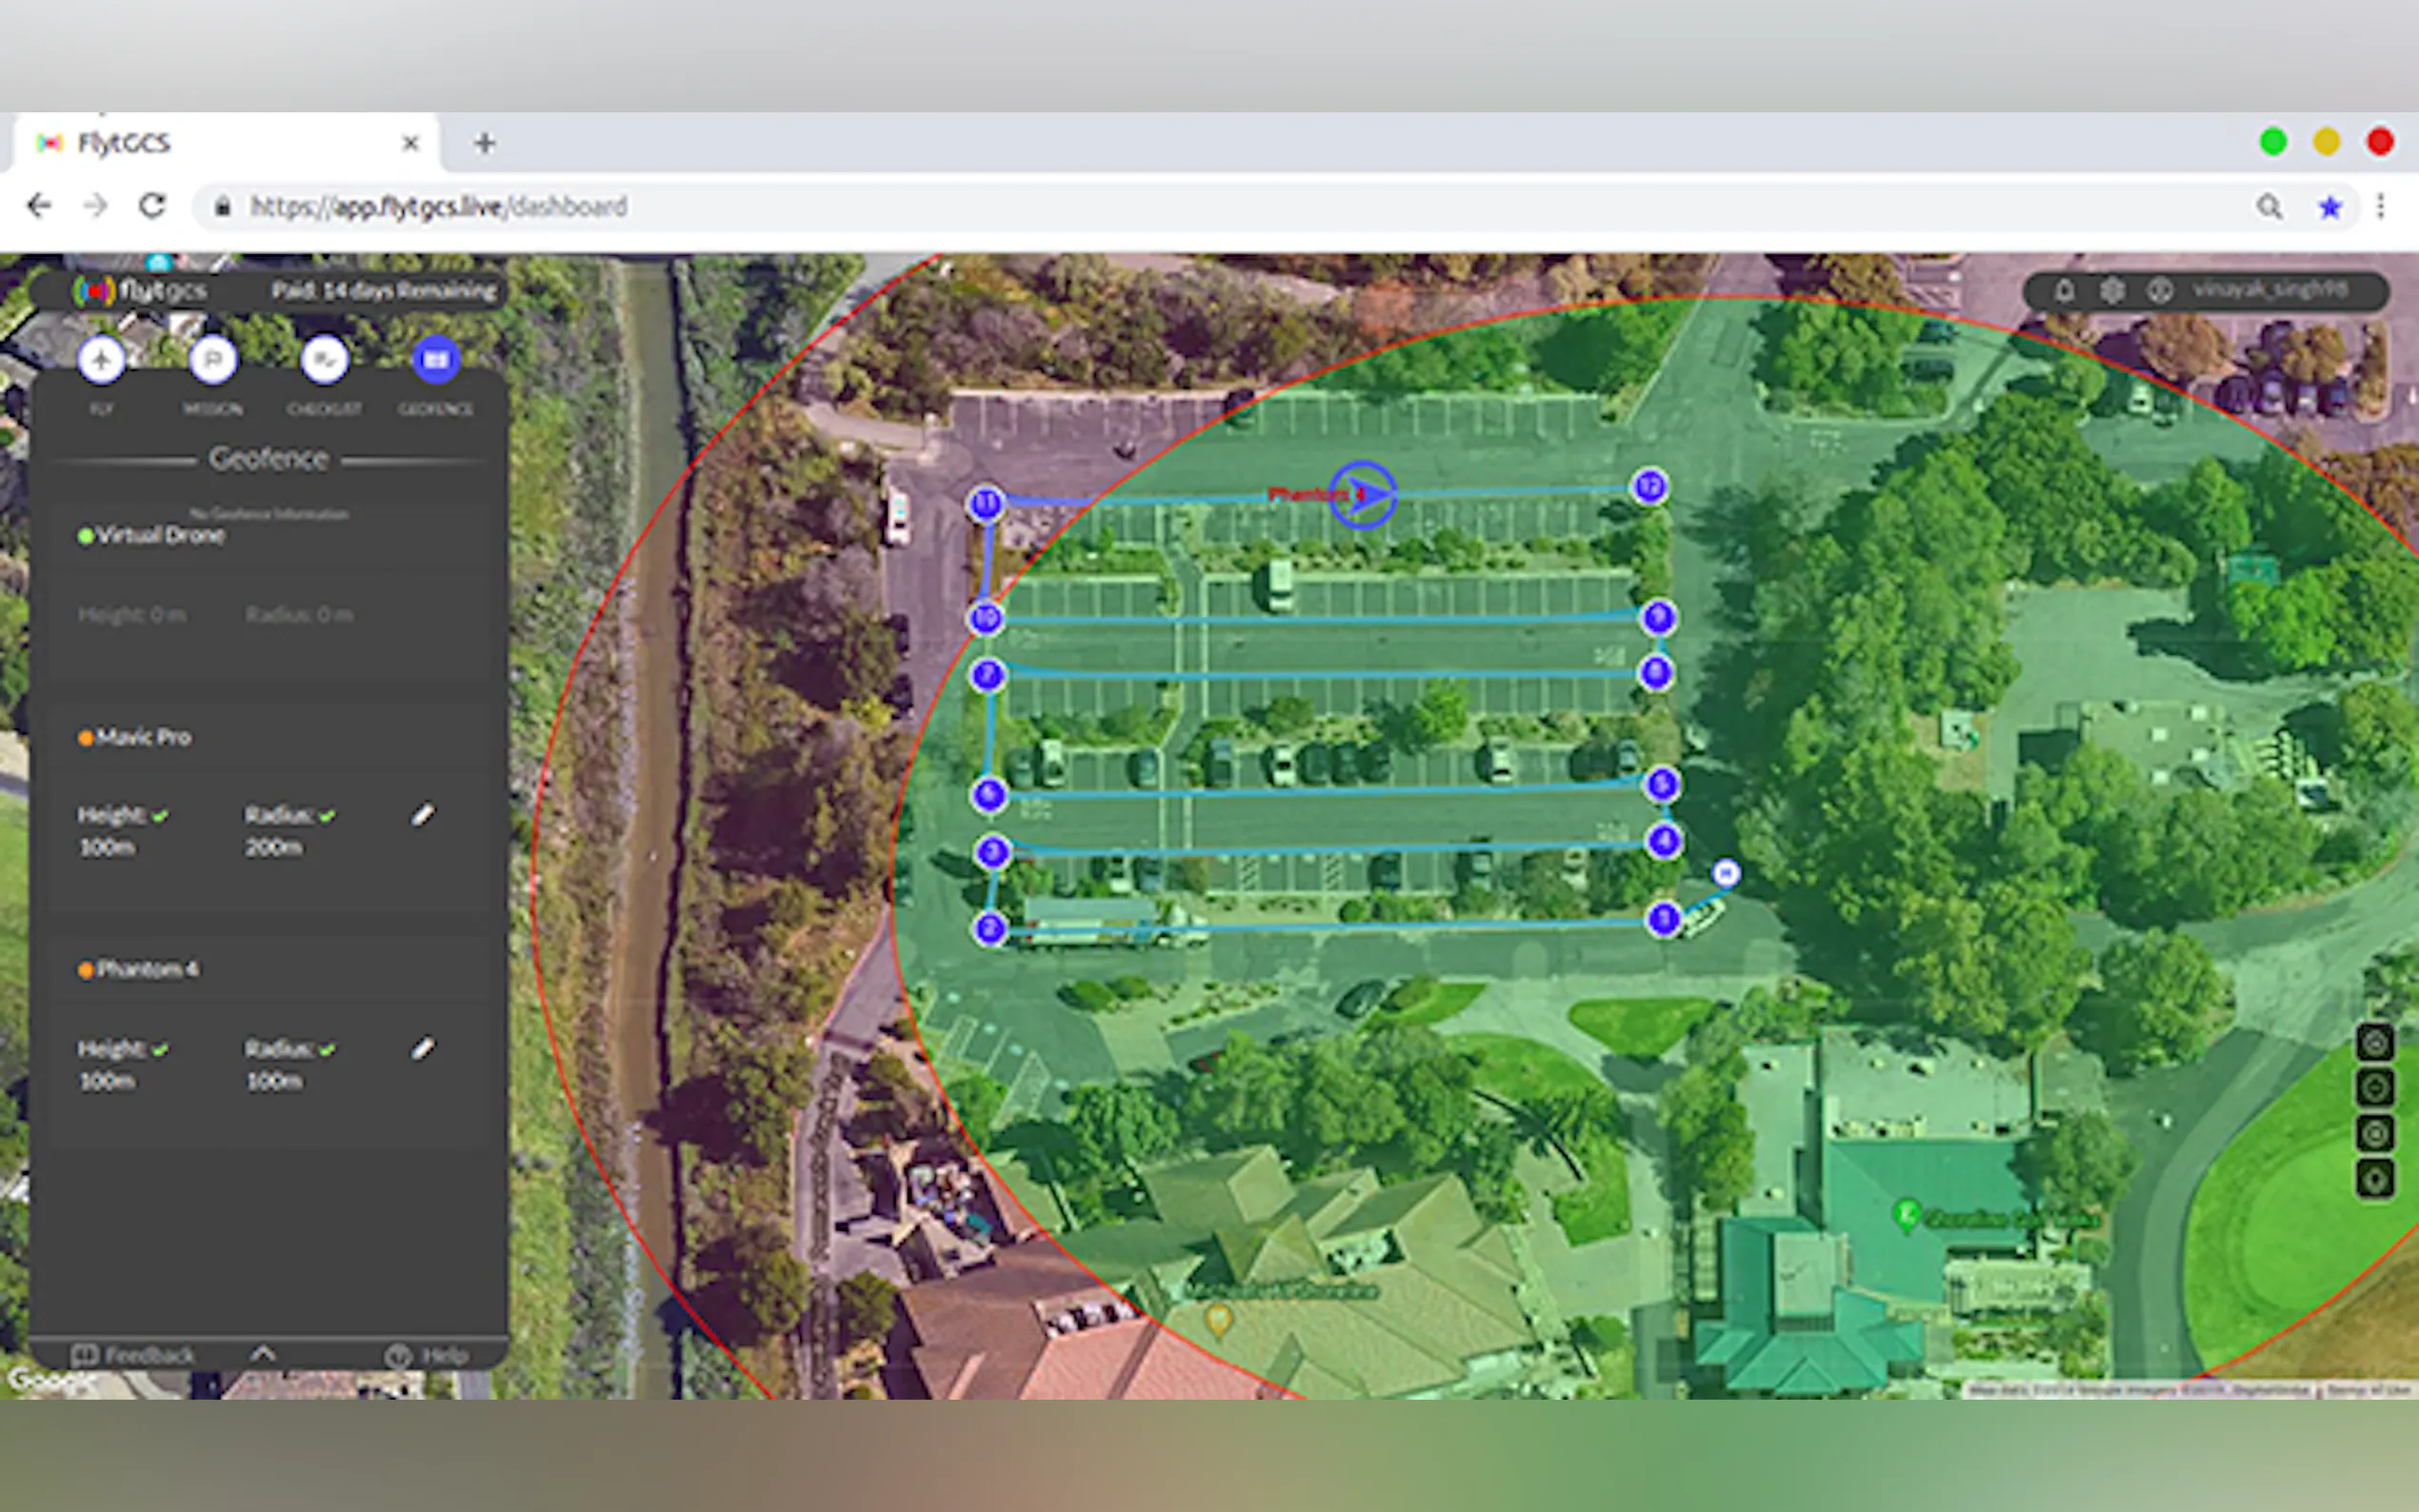This screenshot has height=1512, width=2419.
Task: Click the Mavic Pro Height 100m value
Action: tap(107, 848)
